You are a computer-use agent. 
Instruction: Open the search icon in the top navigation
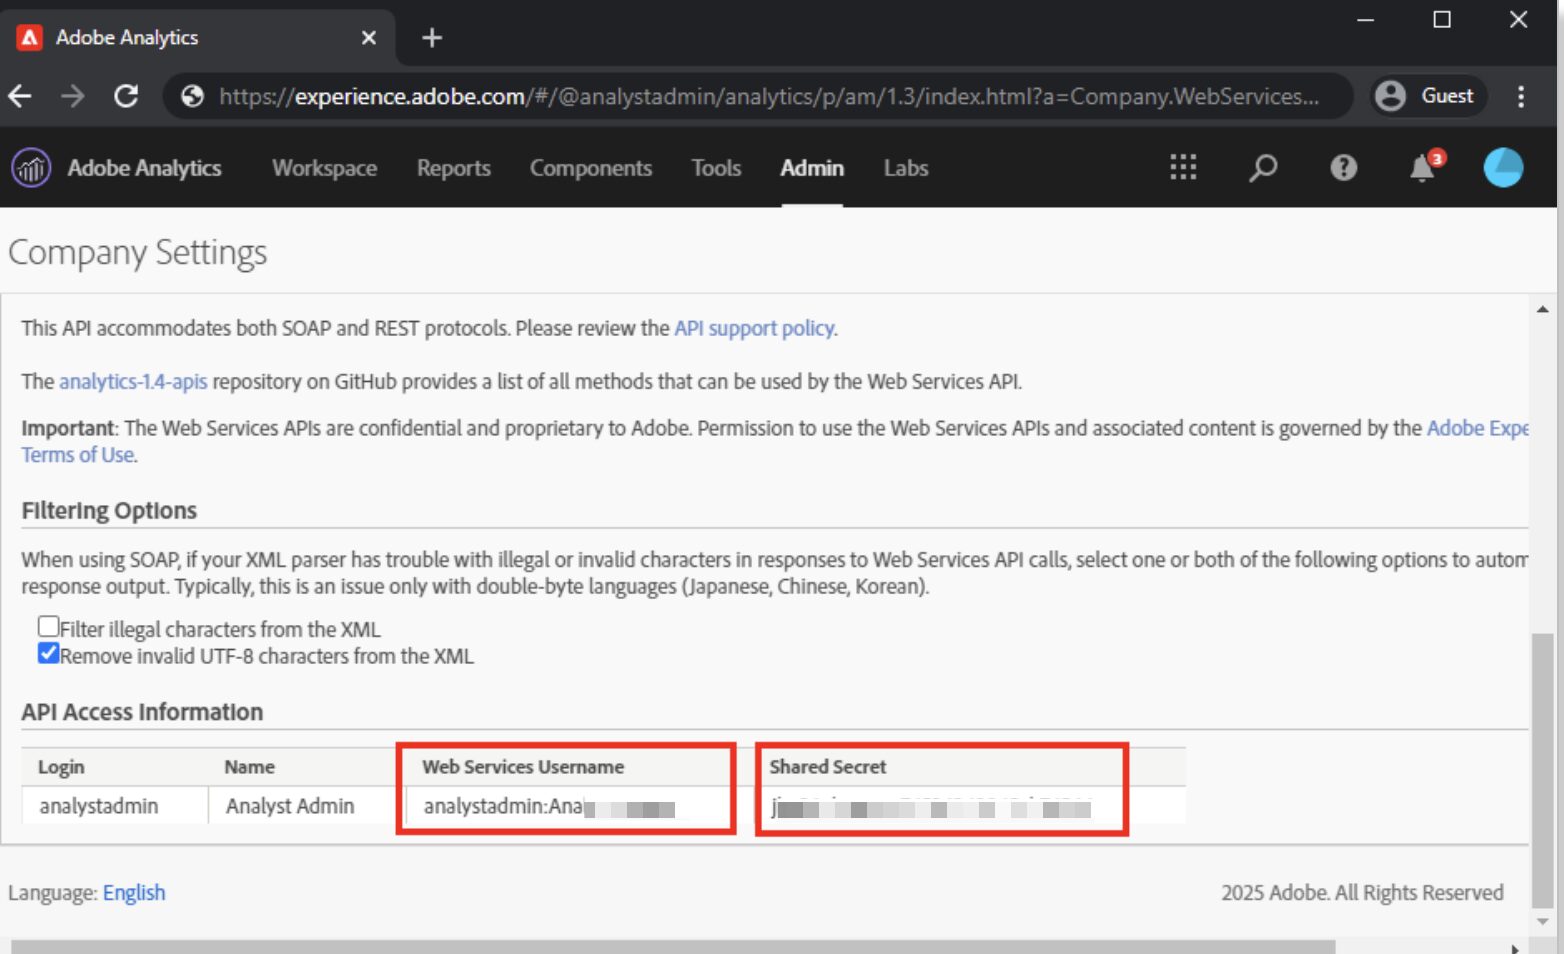pos(1262,167)
